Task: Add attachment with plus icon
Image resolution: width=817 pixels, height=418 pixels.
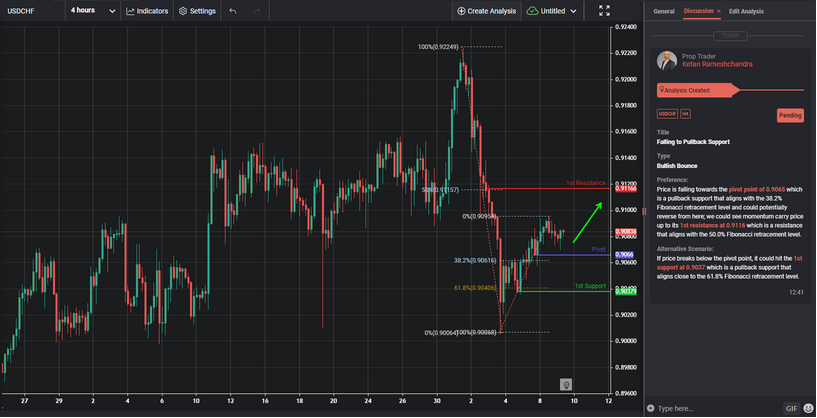Action: [x=649, y=408]
